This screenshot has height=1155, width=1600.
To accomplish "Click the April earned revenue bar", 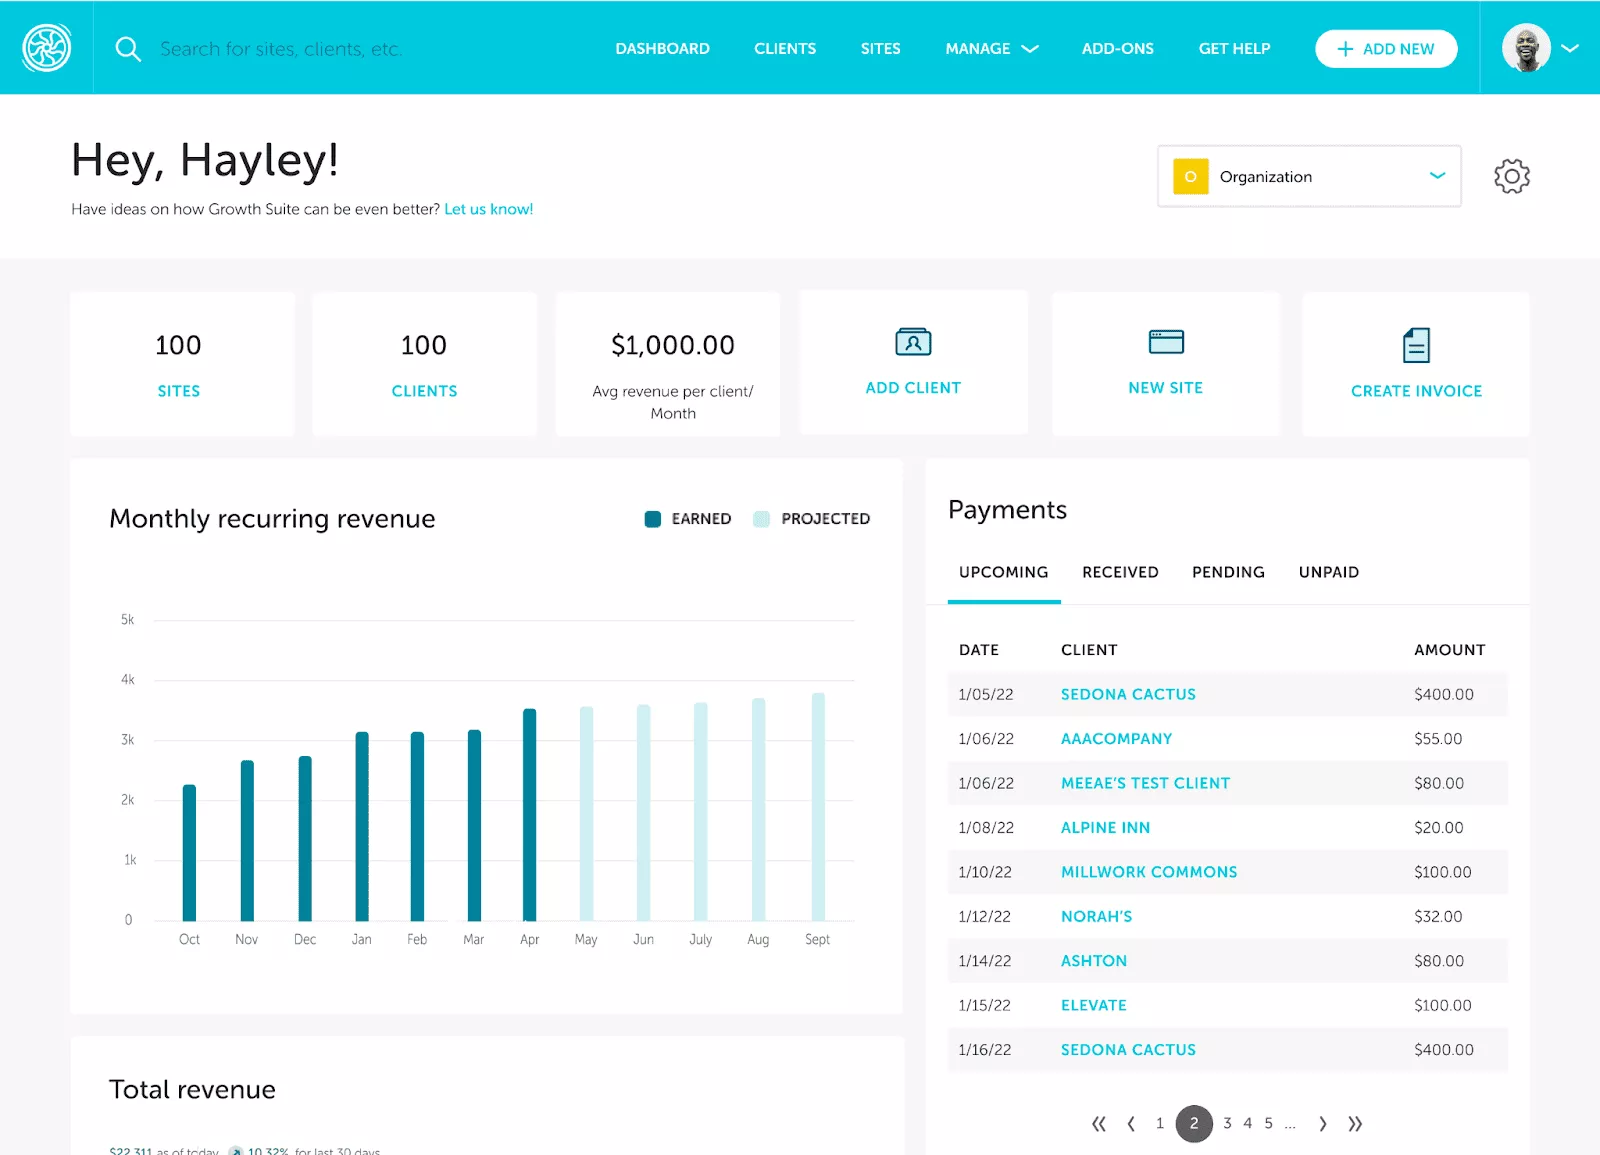I will (530, 814).
